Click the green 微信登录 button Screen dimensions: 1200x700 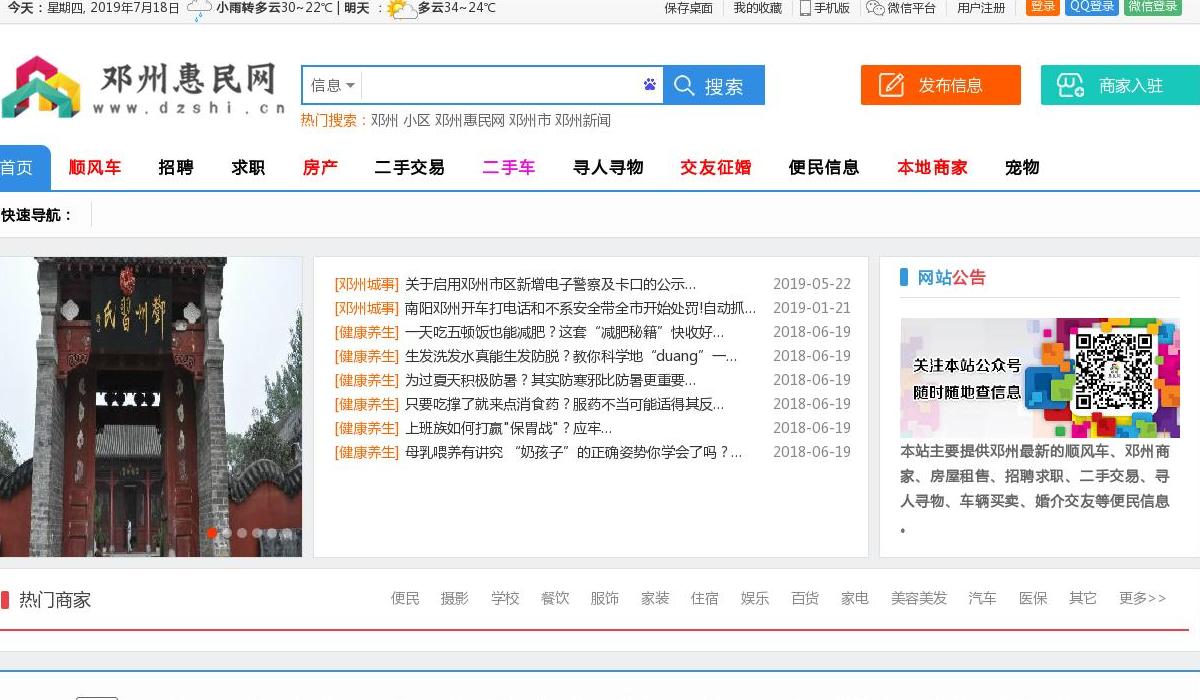1152,7
